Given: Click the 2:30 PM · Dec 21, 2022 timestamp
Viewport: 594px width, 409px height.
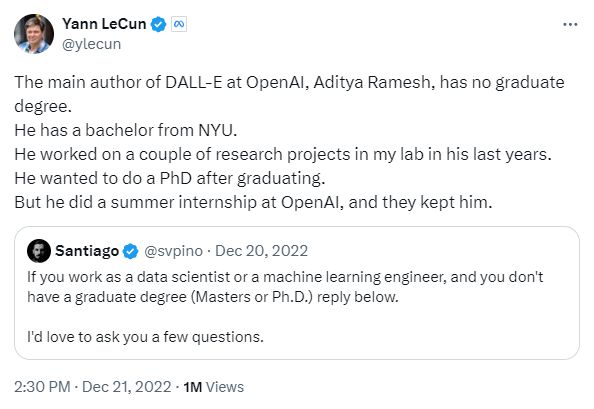Looking at the screenshot, I should point(93,387).
